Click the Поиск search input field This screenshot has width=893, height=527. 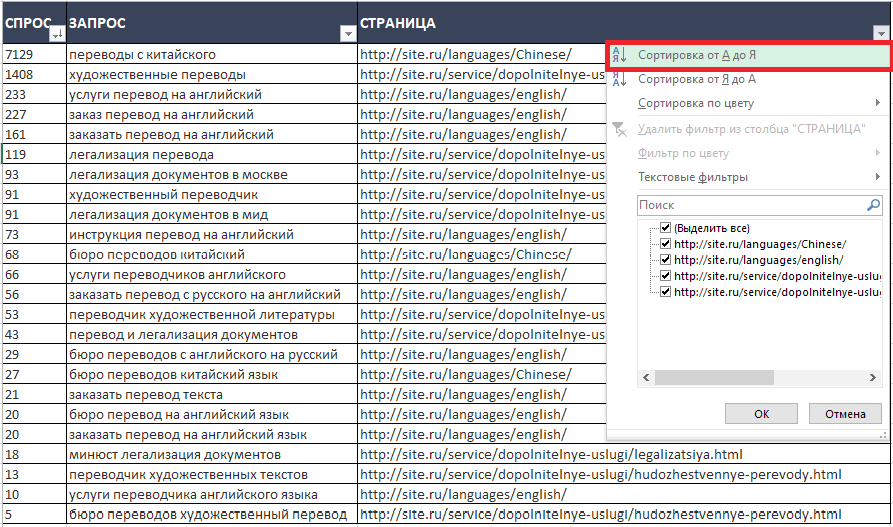point(750,205)
